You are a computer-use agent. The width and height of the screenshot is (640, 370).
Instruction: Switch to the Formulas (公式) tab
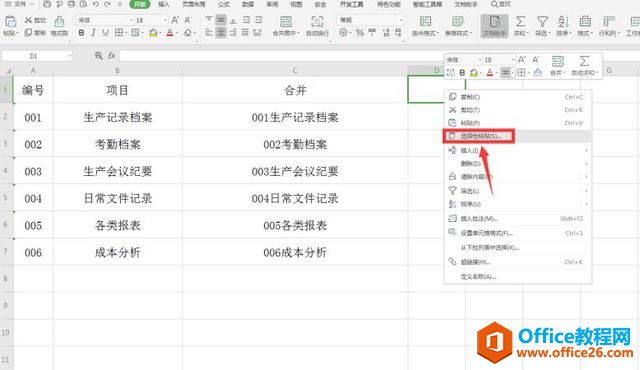tap(223, 4)
